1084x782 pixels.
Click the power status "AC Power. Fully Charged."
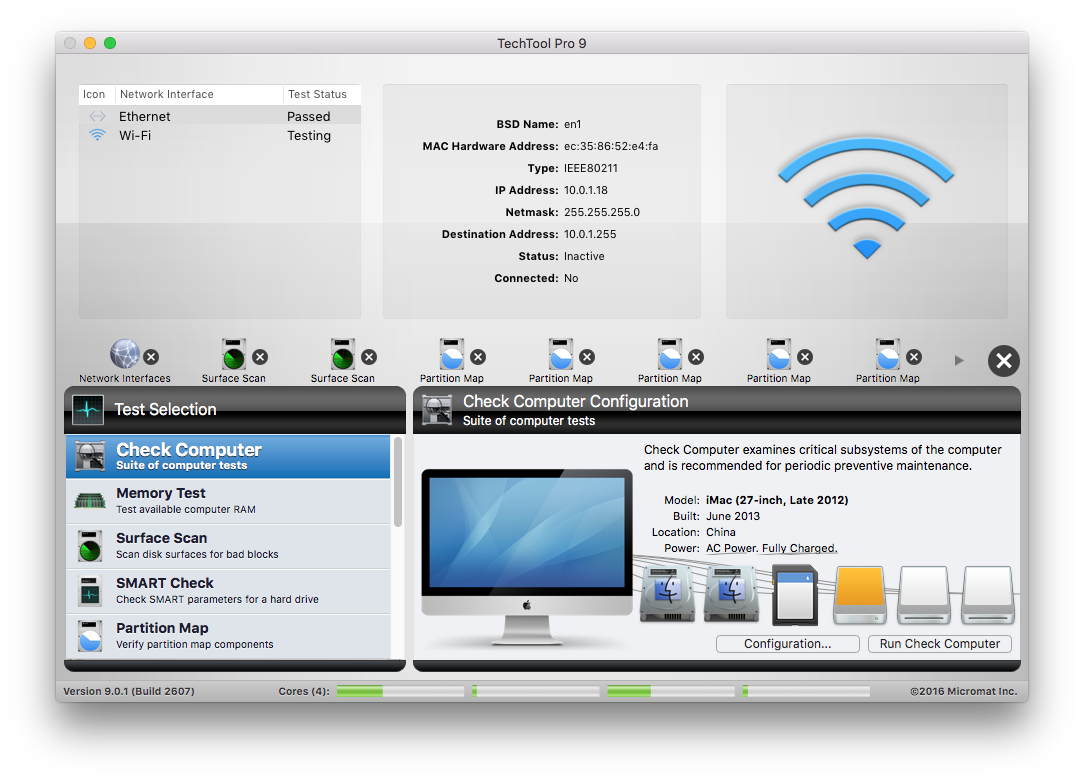pos(772,548)
